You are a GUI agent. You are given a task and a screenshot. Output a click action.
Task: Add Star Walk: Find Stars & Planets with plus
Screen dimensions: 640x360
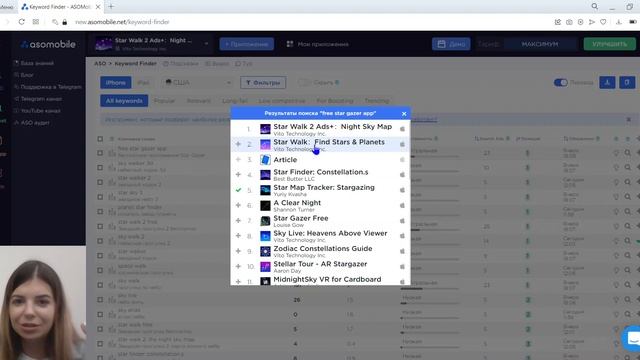238,144
